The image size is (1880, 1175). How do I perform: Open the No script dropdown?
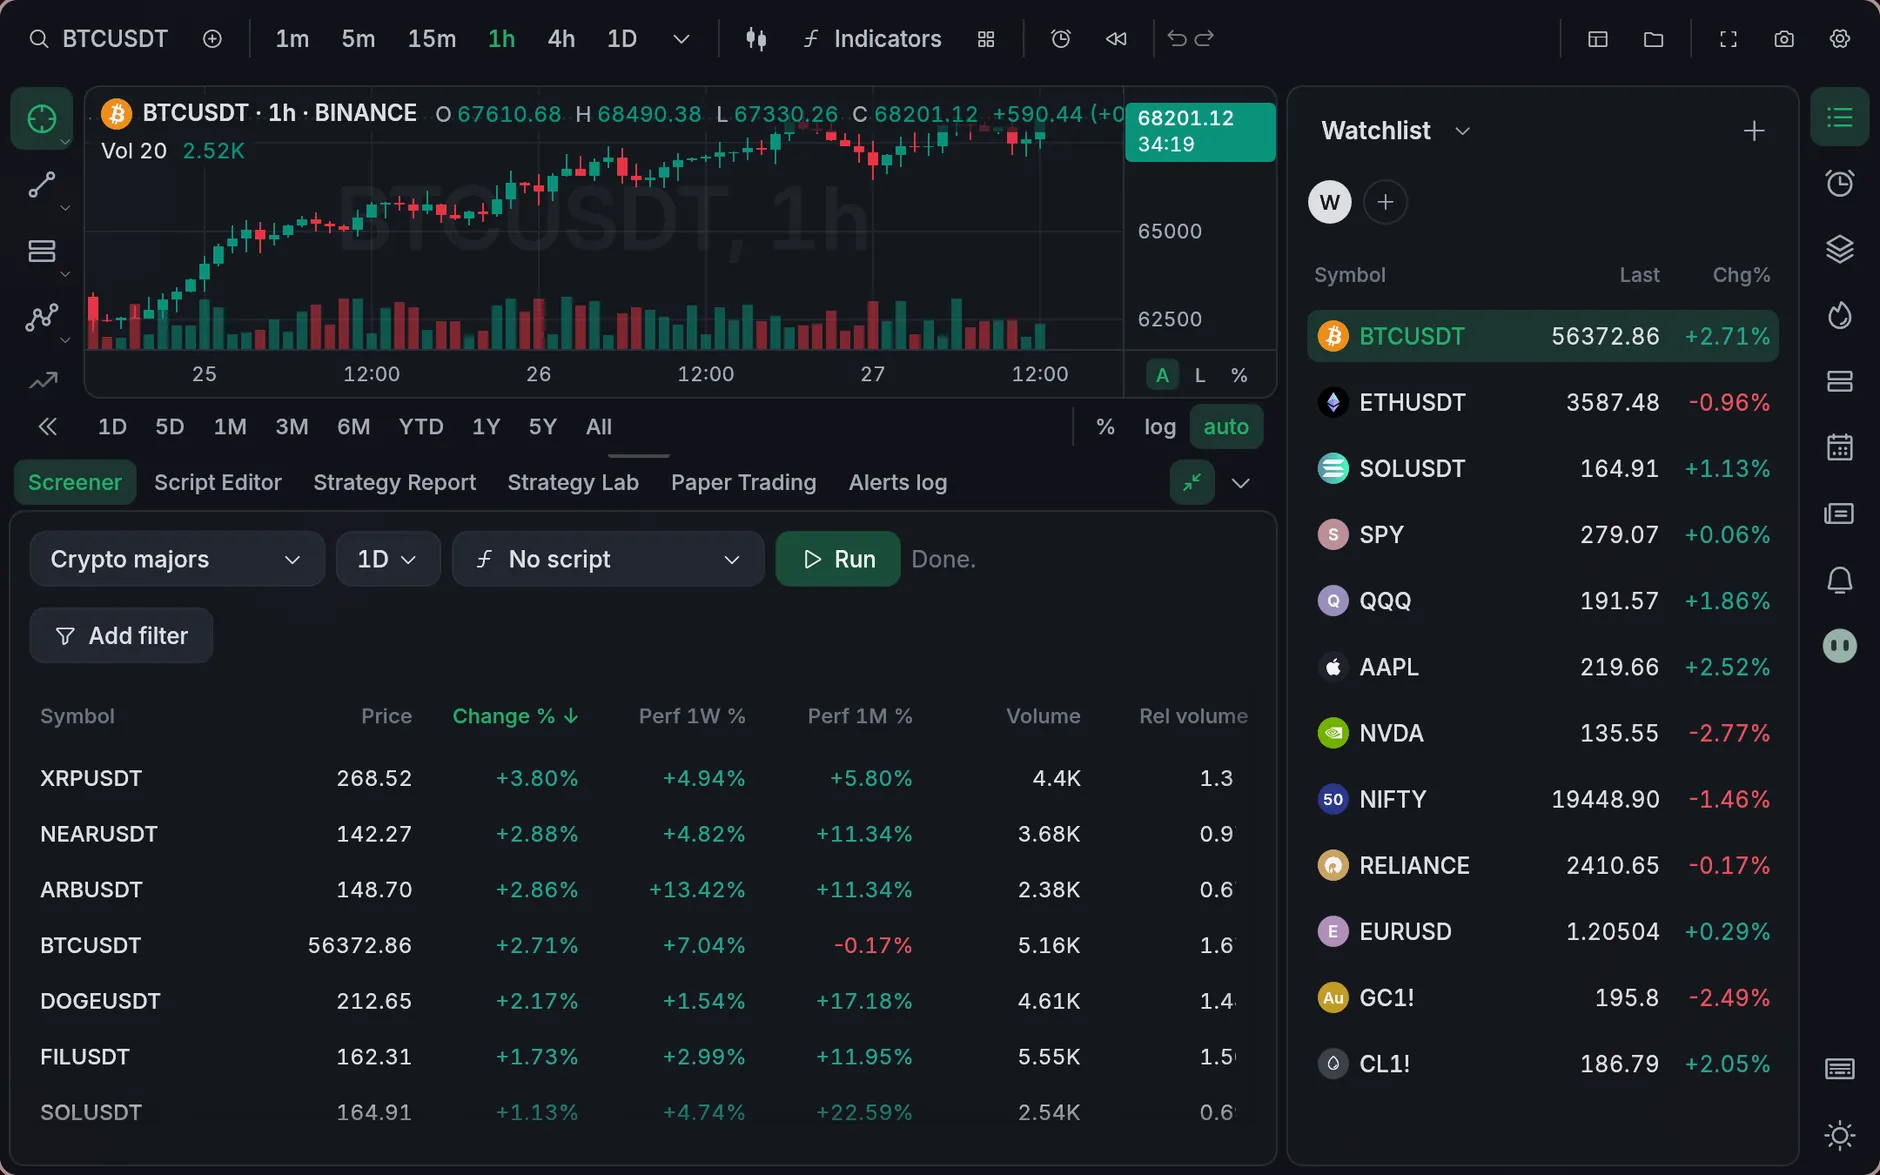[x=608, y=559]
